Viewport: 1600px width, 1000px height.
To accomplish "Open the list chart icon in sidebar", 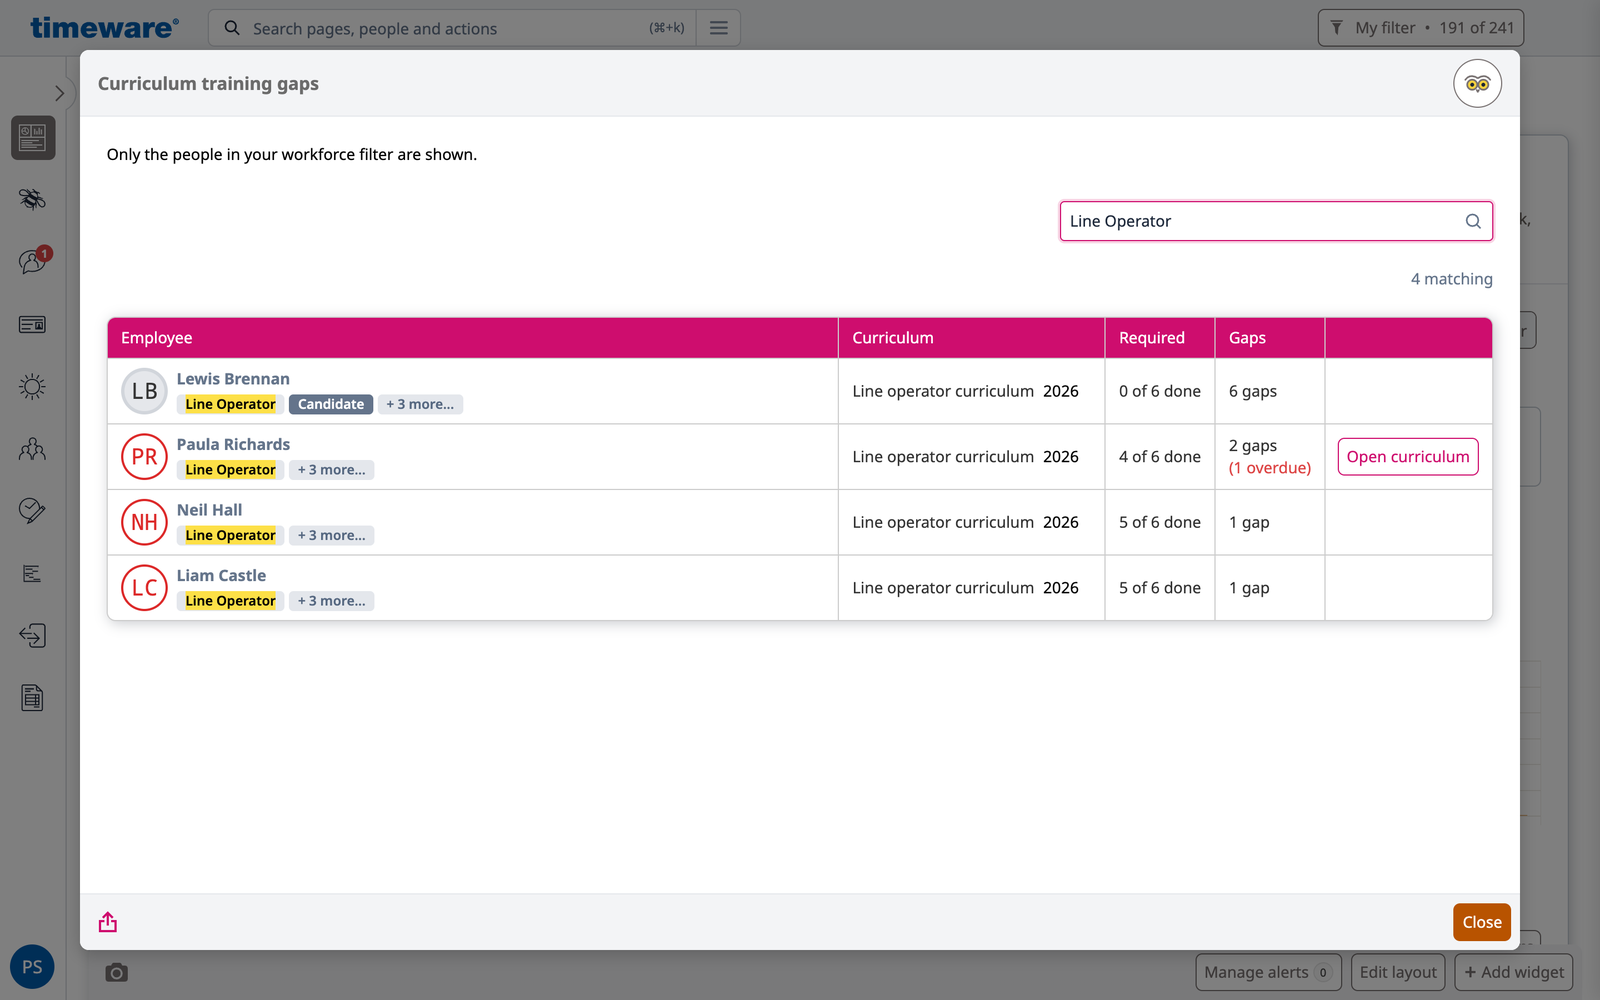I will [x=33, y=573].
